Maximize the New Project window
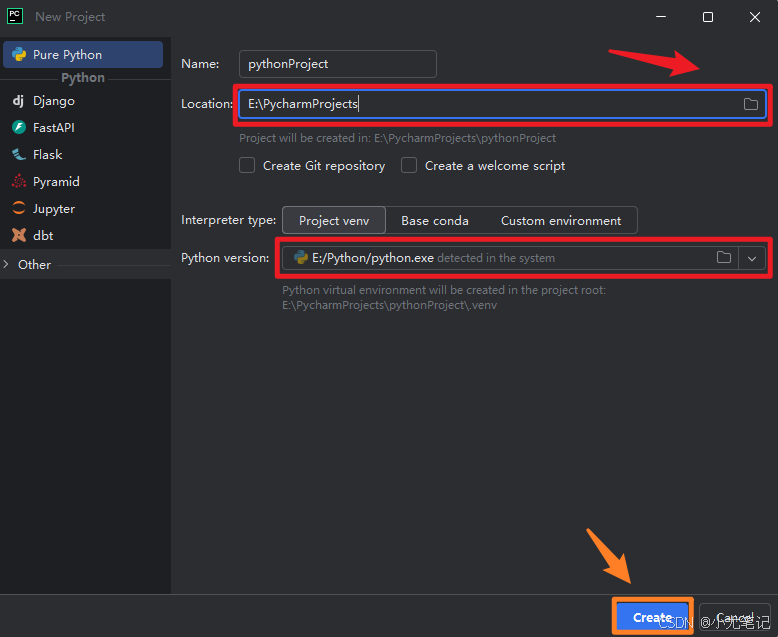778x637 pixels. click(708, 17)
